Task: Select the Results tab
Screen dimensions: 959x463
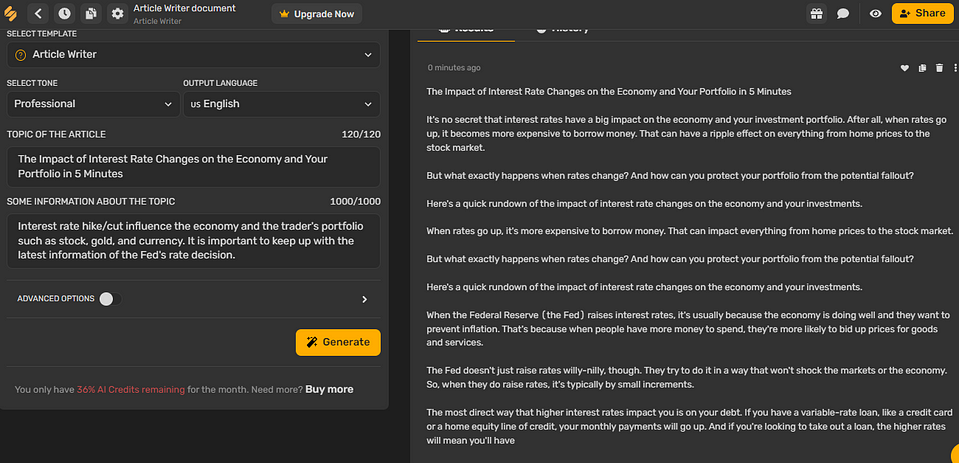Action: pyautogui.click(x=466, y=29)
